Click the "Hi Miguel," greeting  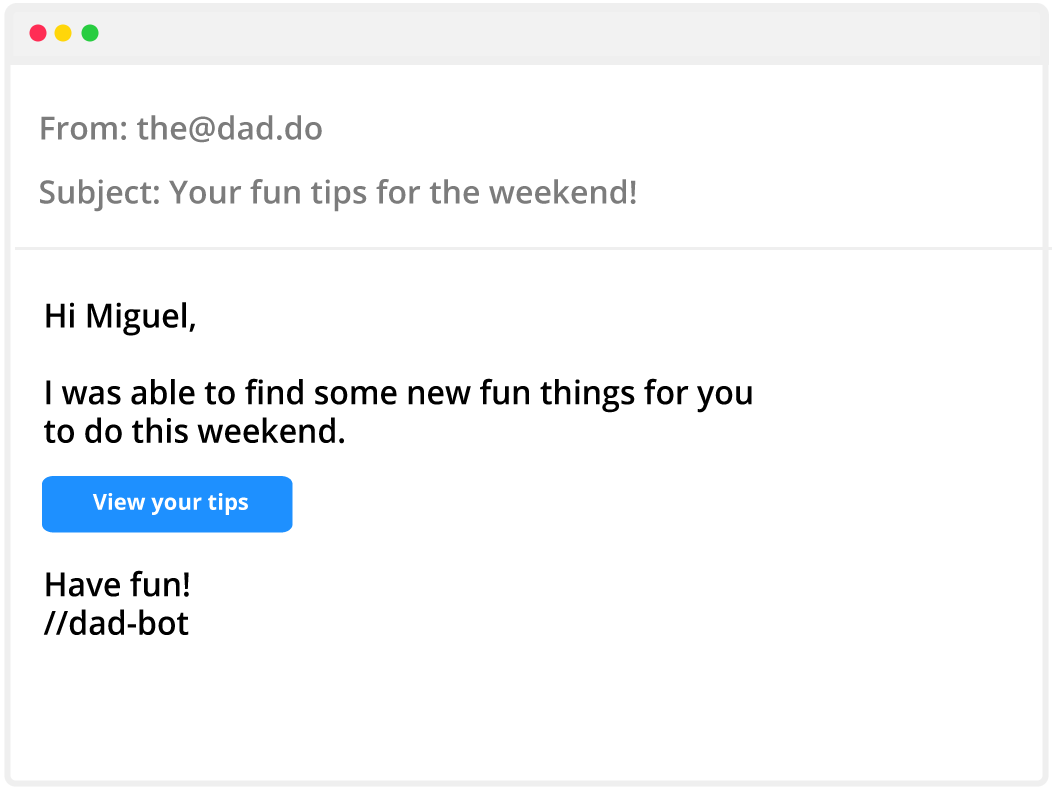pos(120,316)
